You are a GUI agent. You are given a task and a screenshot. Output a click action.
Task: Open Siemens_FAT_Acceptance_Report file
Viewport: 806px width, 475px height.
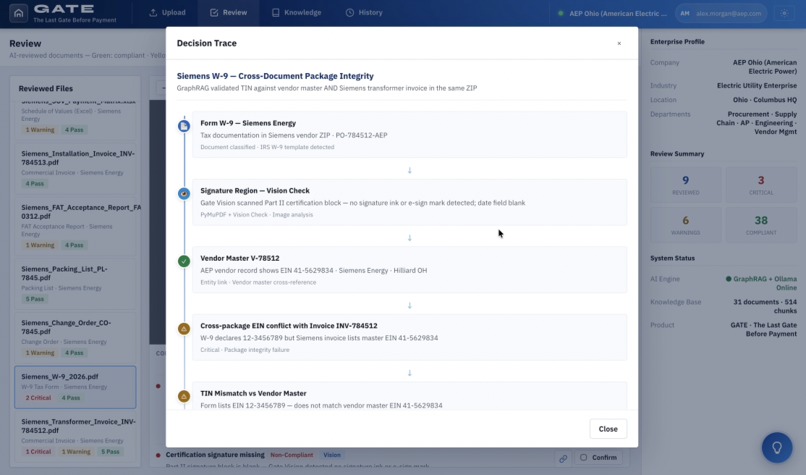76,226
